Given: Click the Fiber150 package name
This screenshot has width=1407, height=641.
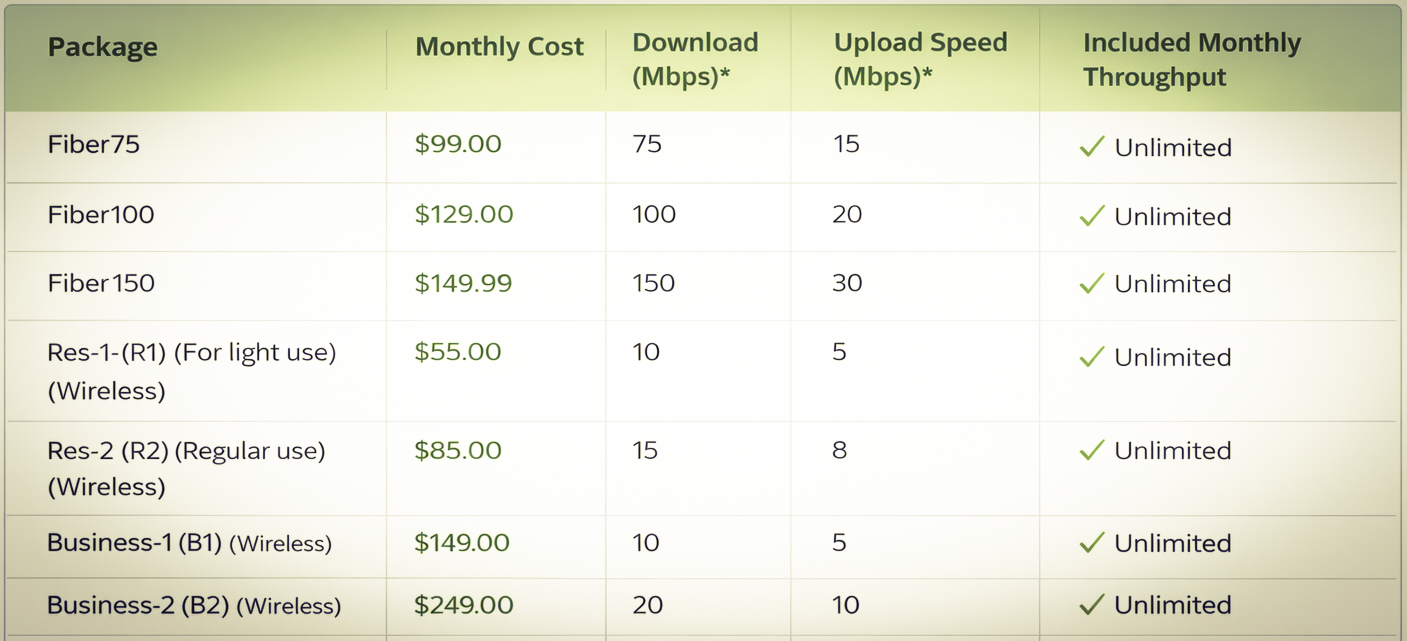Looking at the screenshot, I should pos(101,283).
